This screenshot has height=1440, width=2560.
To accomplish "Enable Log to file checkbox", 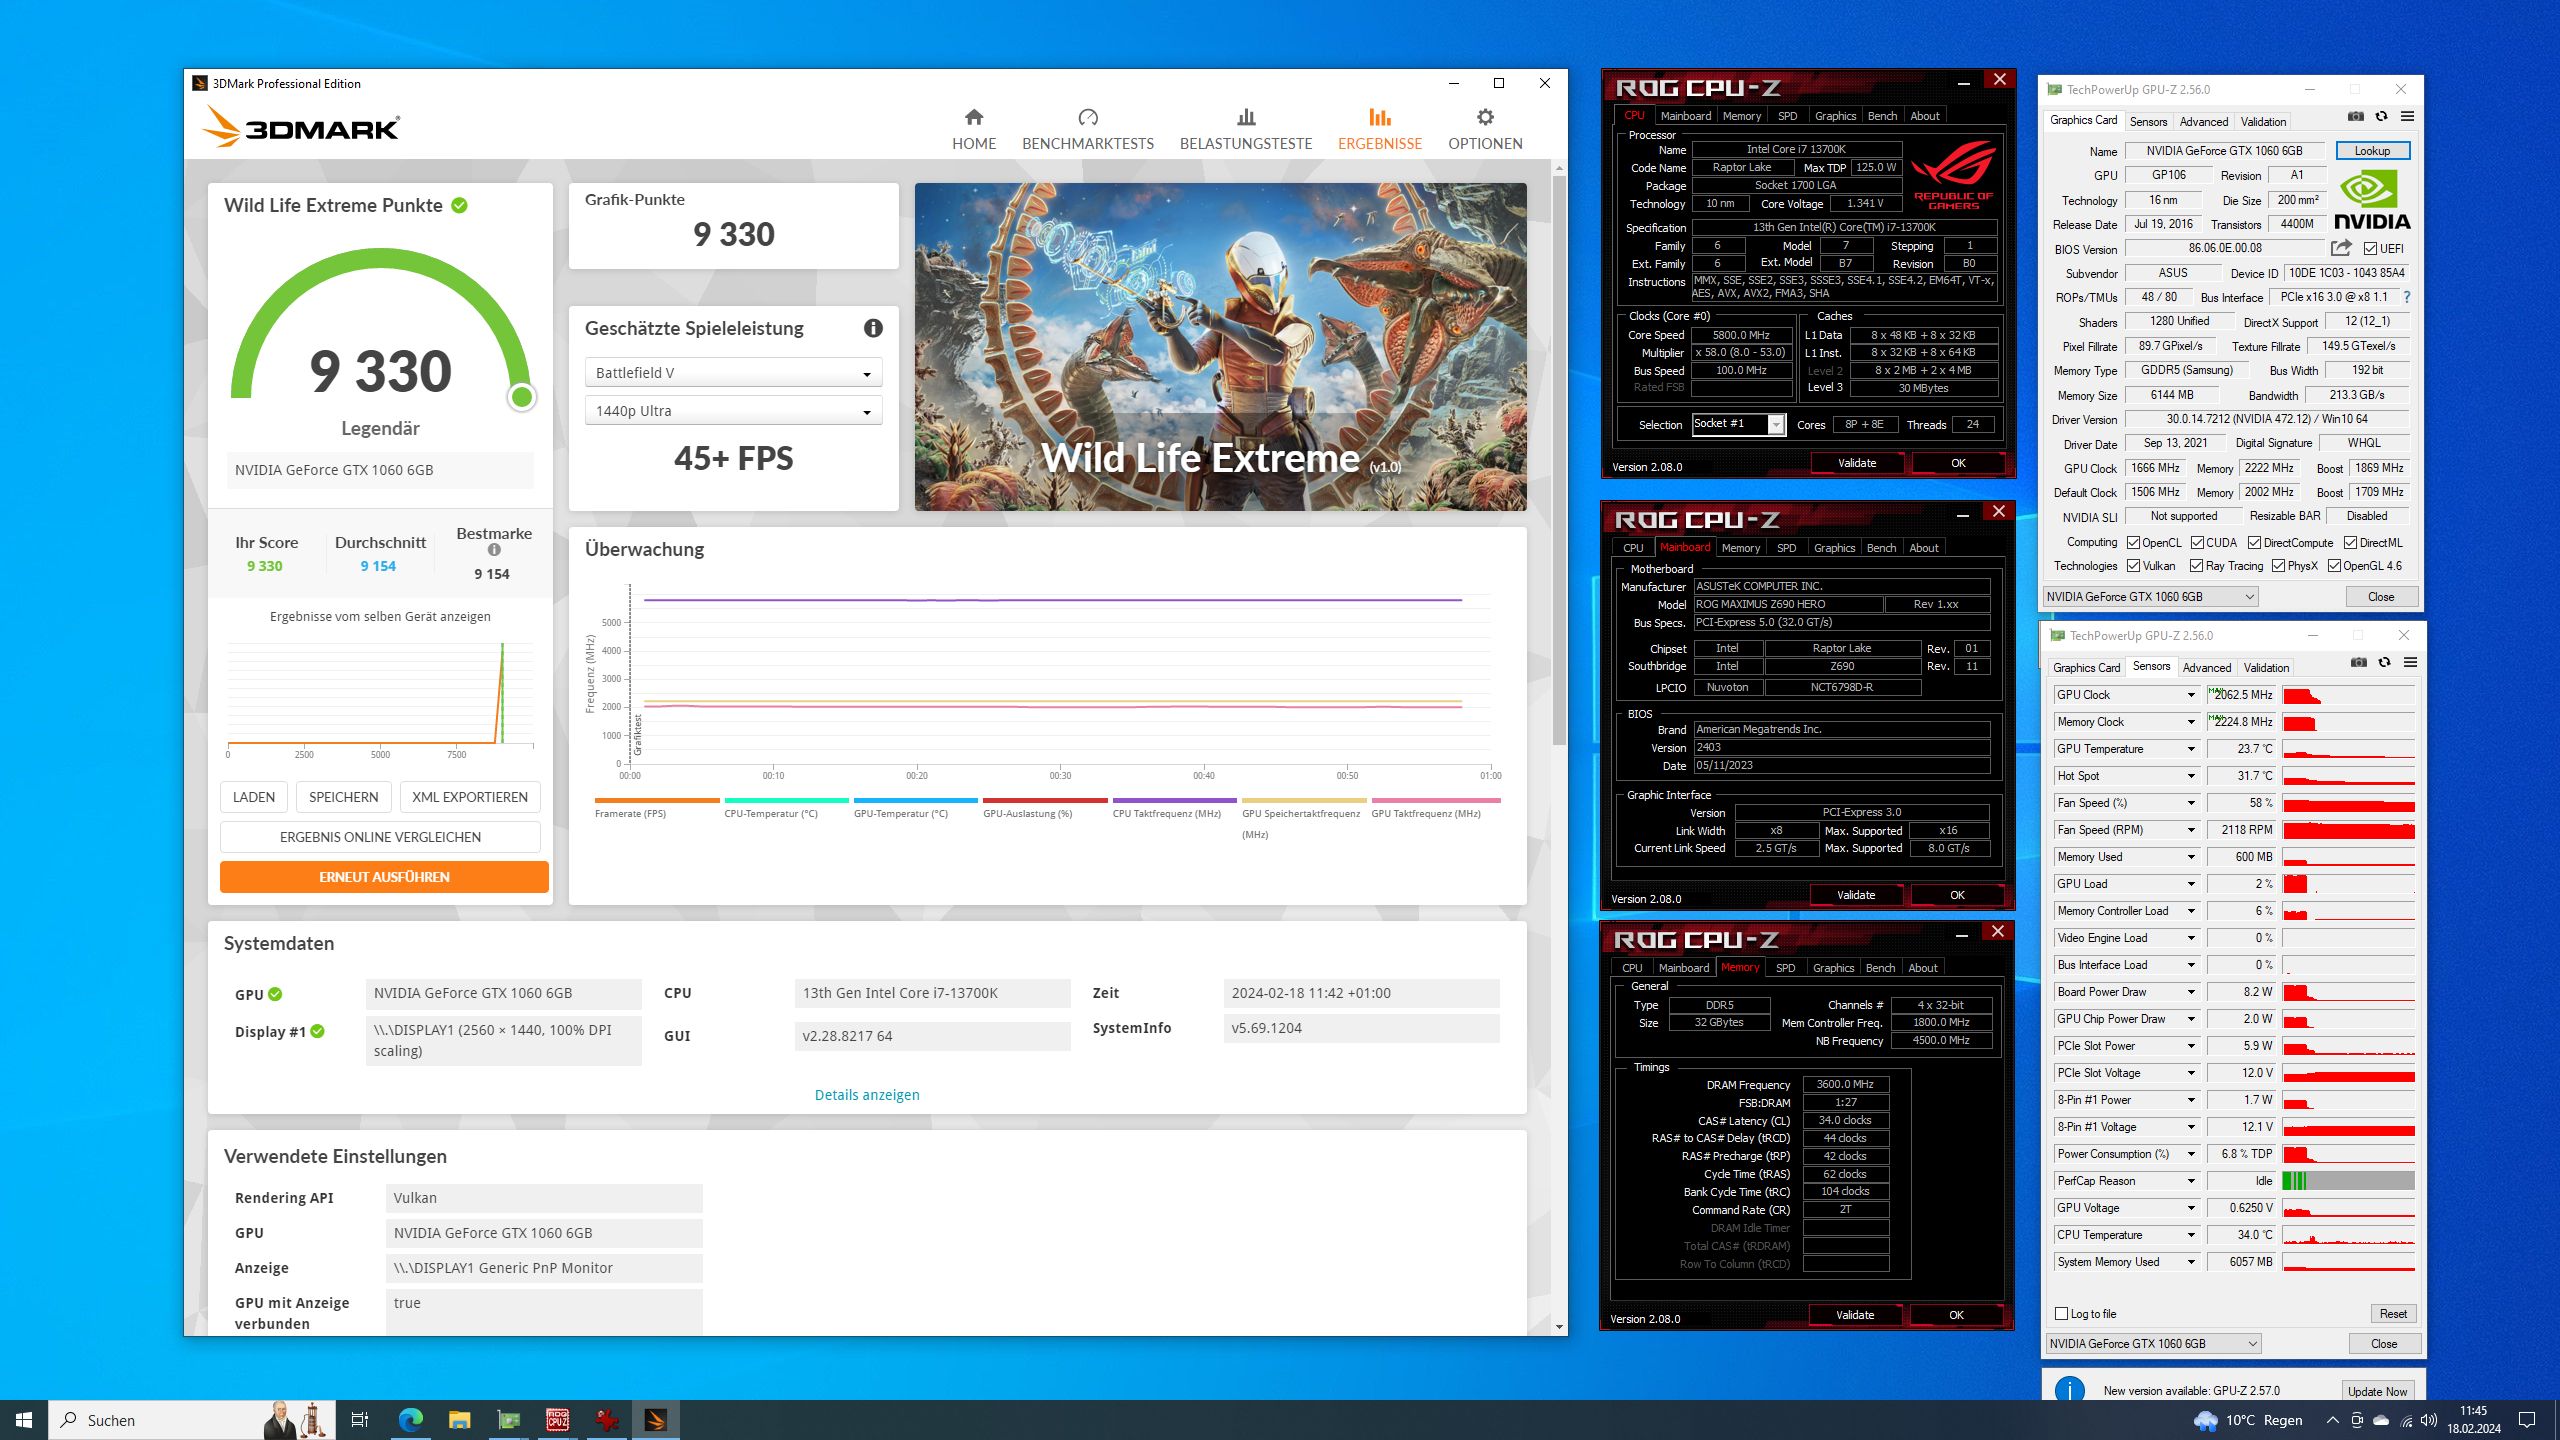I will point(2061,1314).
